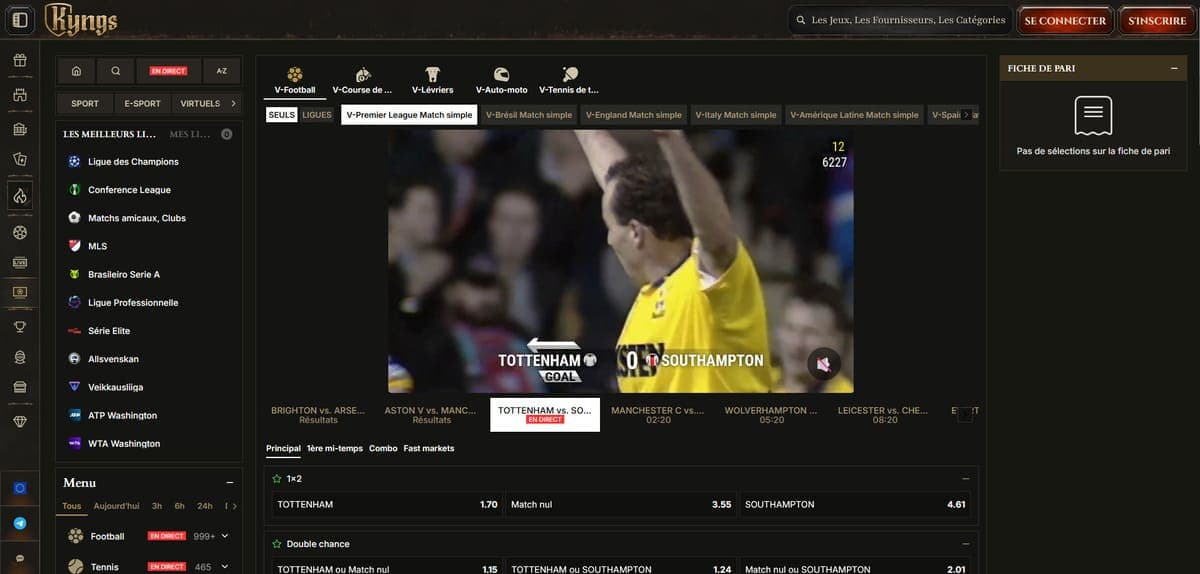The image size is (1200, 574).
Task: Open Conference League entry
Action: tap(149, 190)
